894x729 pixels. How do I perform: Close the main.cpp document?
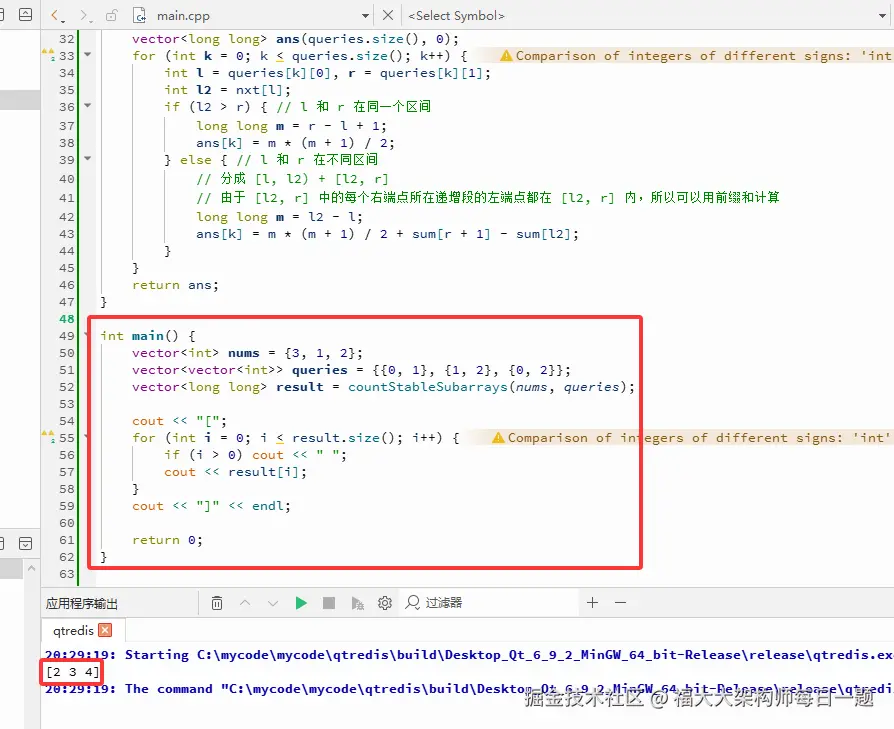coord(388,15)
